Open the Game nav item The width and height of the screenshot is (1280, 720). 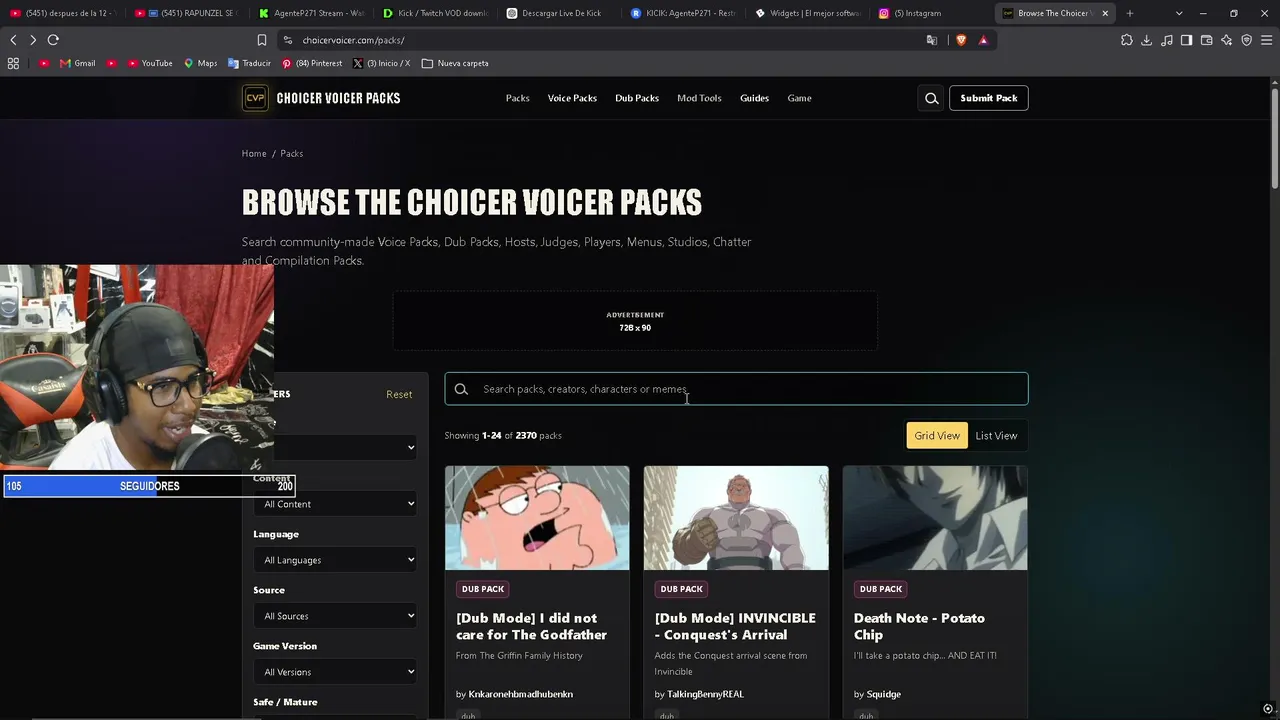click(799, 98)
